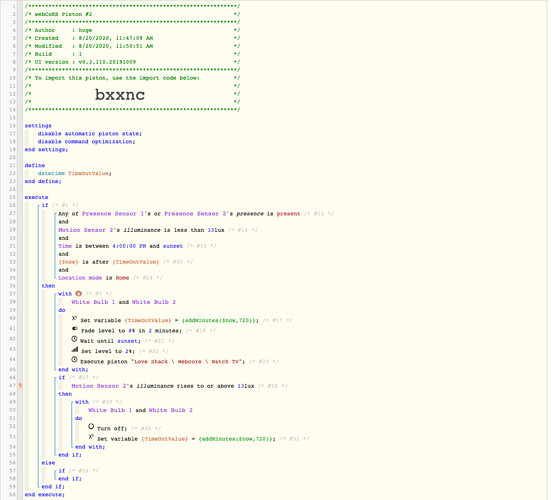Image resolution: width=551 pixels, height=500 pixels.
Task: Click the Motion Sensor 2 illuminance condition
Action: pos(141,230)
